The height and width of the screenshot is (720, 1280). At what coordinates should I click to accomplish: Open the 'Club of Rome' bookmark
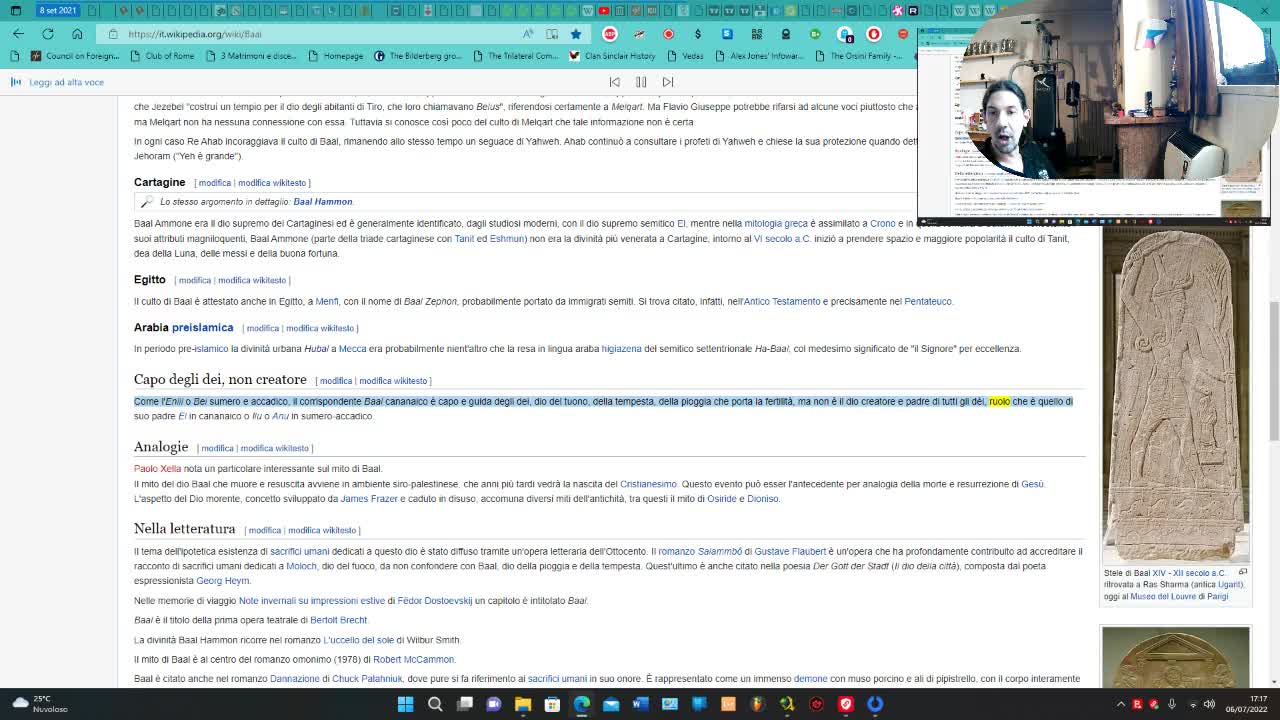[162, 56]
